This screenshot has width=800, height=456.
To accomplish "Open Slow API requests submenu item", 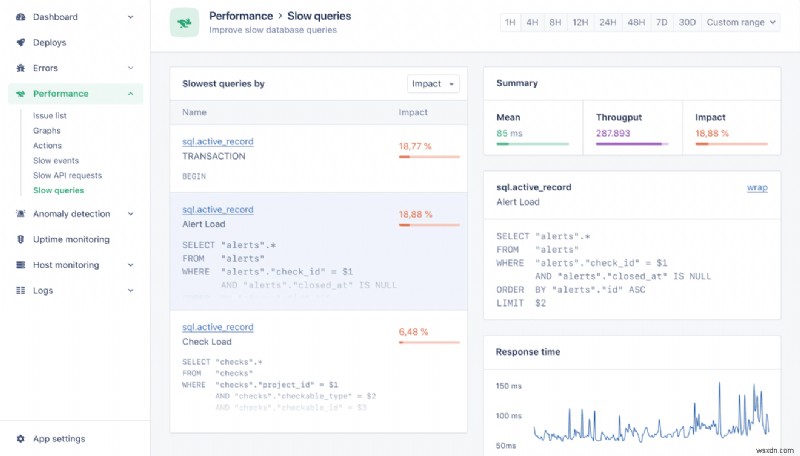I will tap(67, 175).
